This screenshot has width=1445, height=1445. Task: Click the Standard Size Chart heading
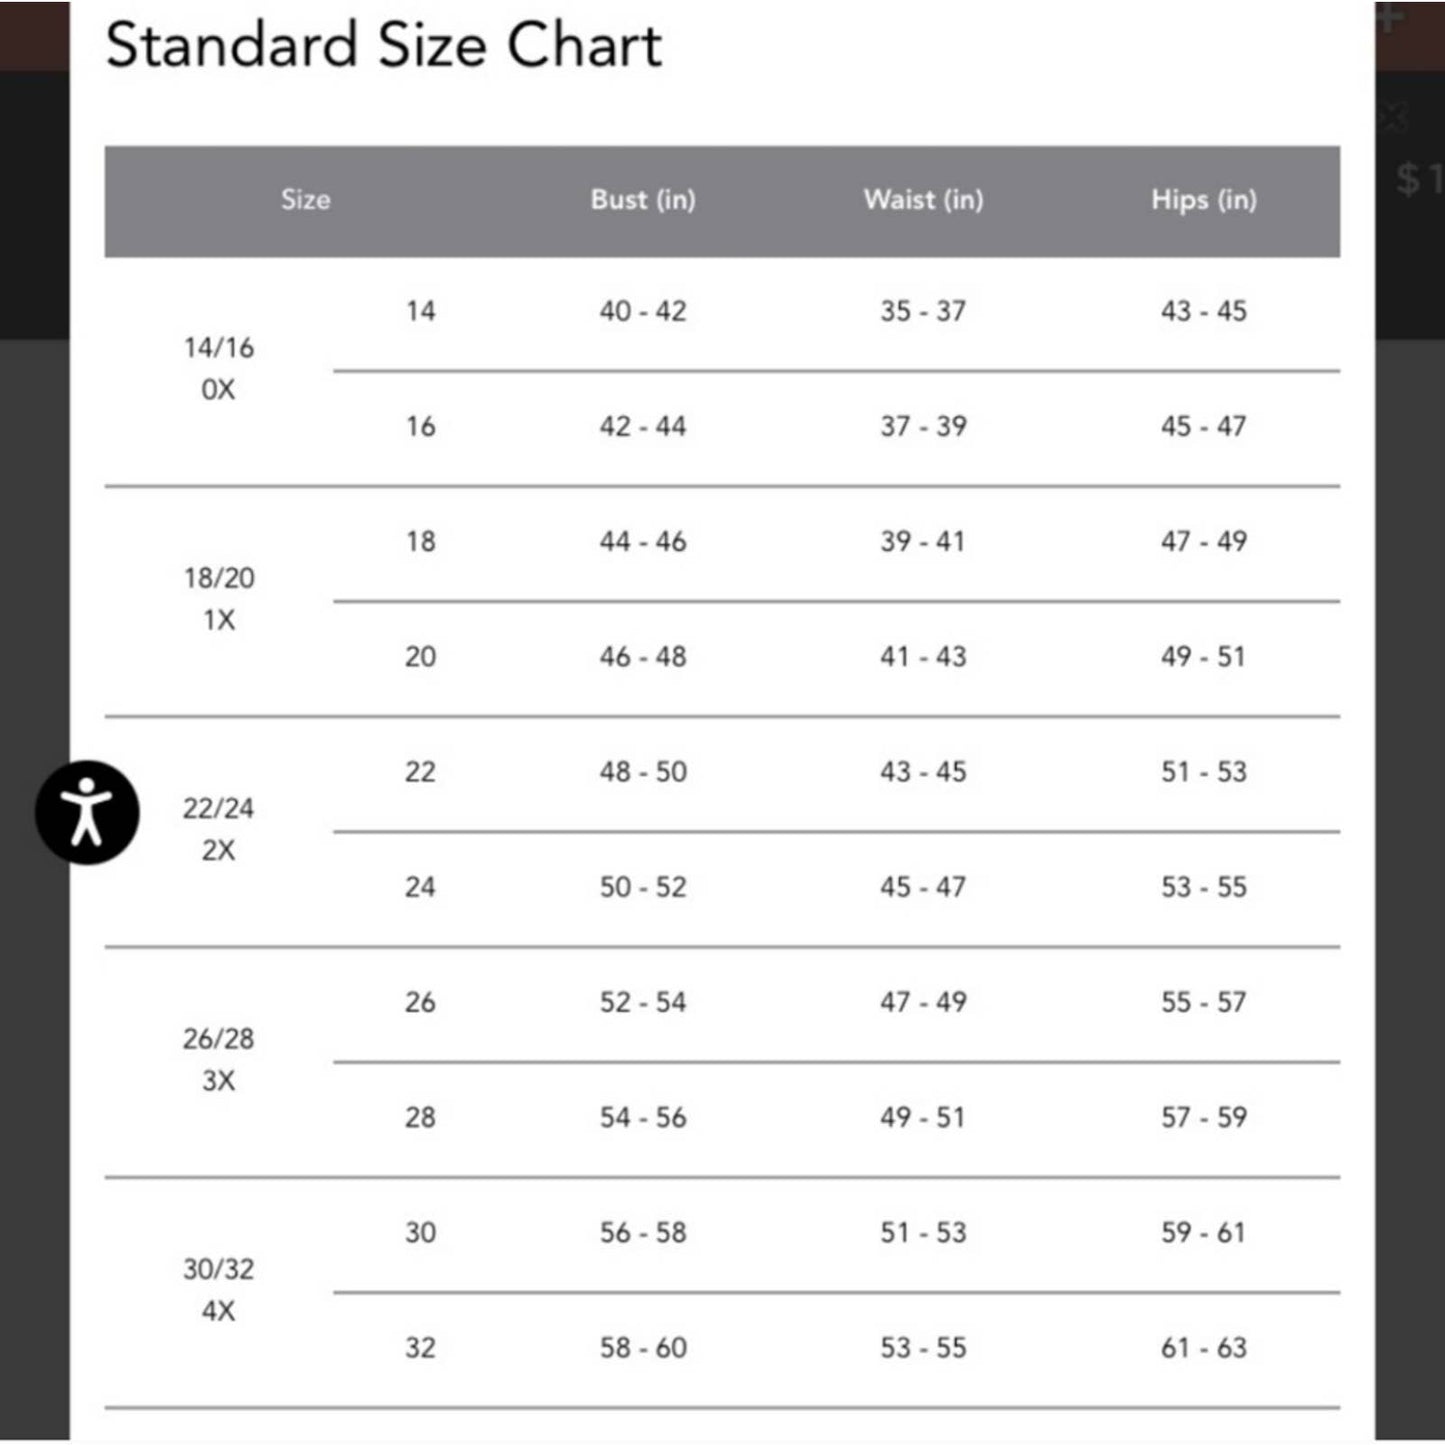[x=383, y=46]
